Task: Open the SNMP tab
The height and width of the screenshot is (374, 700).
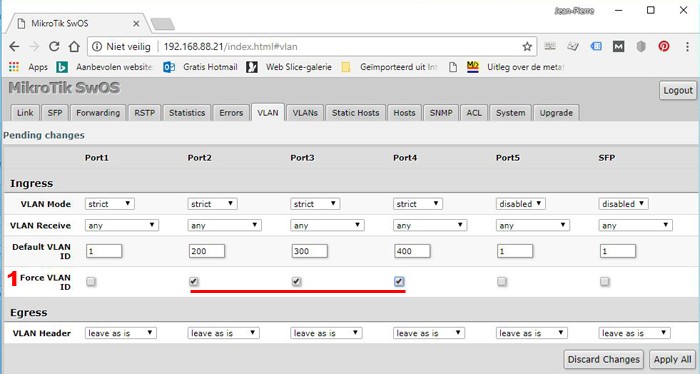Action: tap(441, 113)
